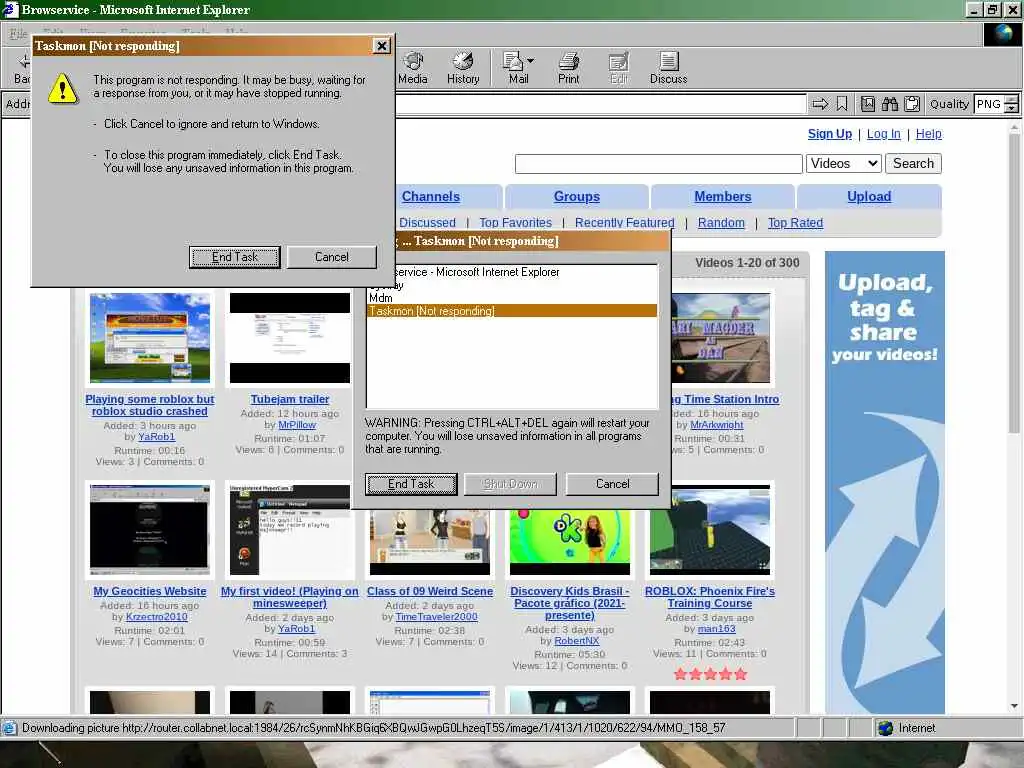The width and height of the screenshot is (1024, 768).
Task: Click the Internet zone globe icon in status bar
Action: pyautogui.click(x=886, y=728)
